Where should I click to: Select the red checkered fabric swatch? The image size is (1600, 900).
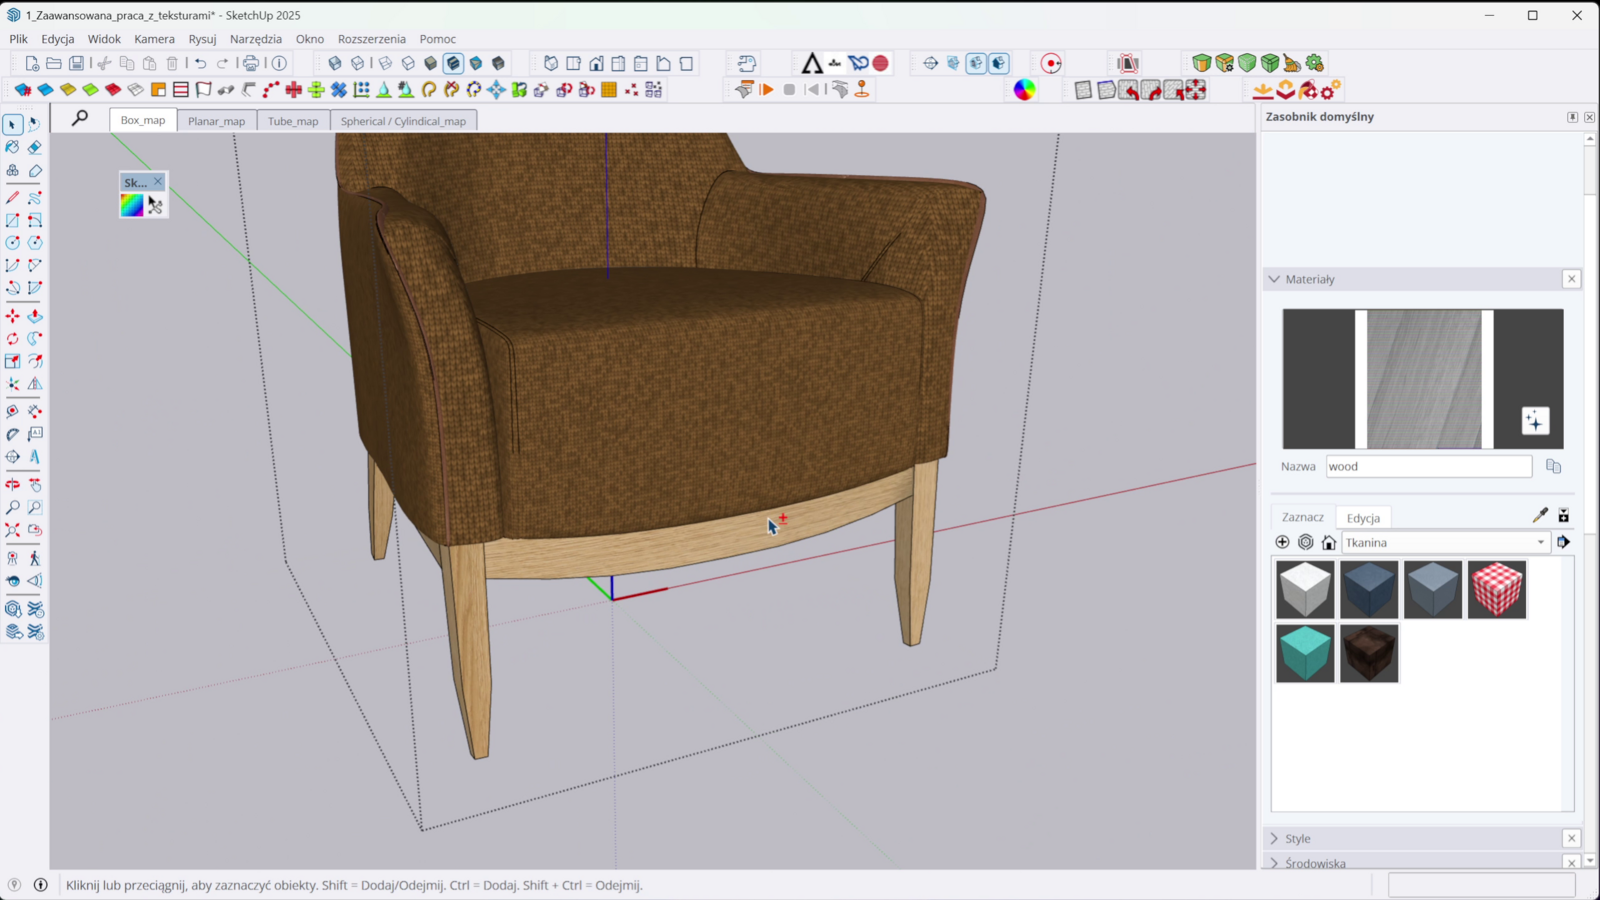[x=1497, y=589]
